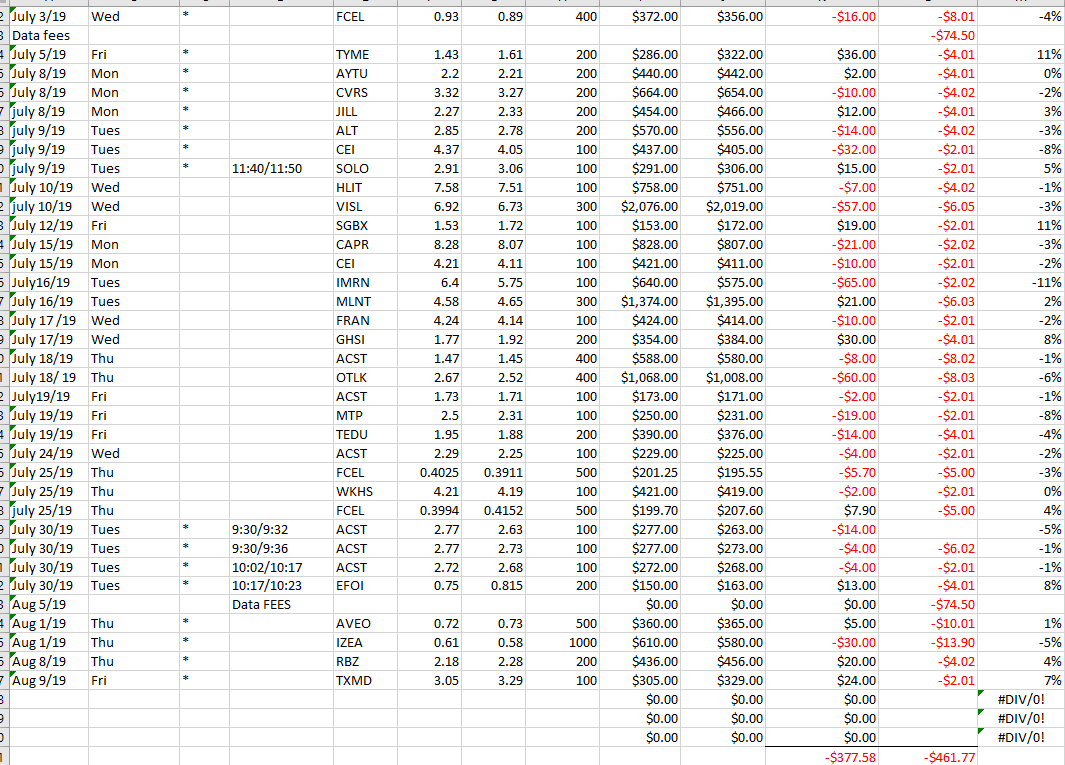Select the $1,068.00 cost cell
The height and width of the screenshot is (765, 1065).
[x=640, y=378]
